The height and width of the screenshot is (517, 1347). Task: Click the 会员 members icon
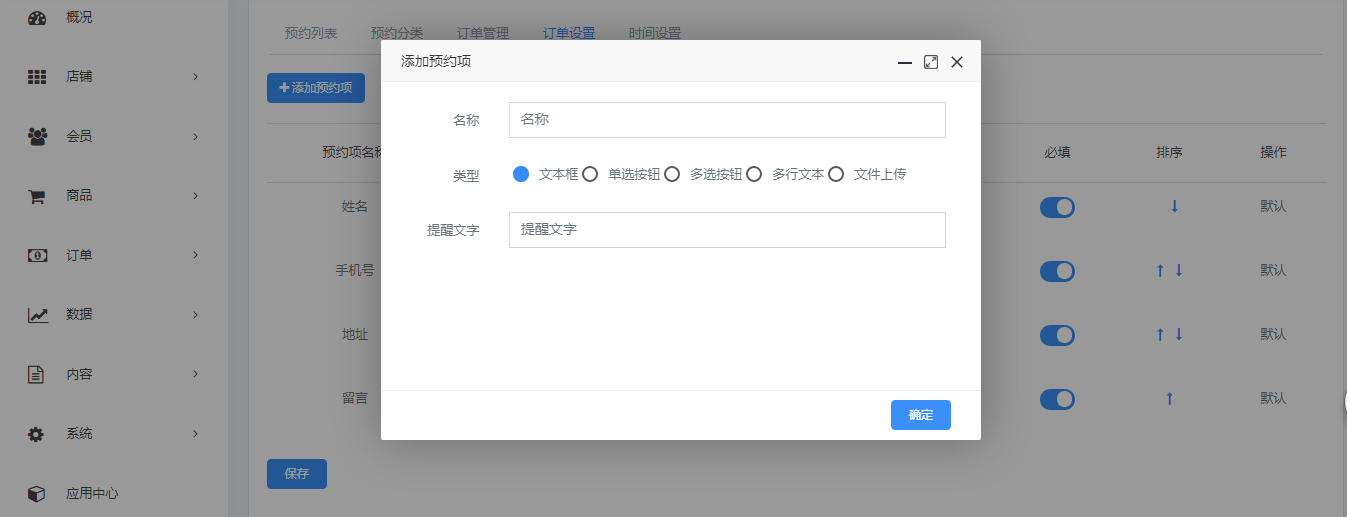(x=37, y=136)
